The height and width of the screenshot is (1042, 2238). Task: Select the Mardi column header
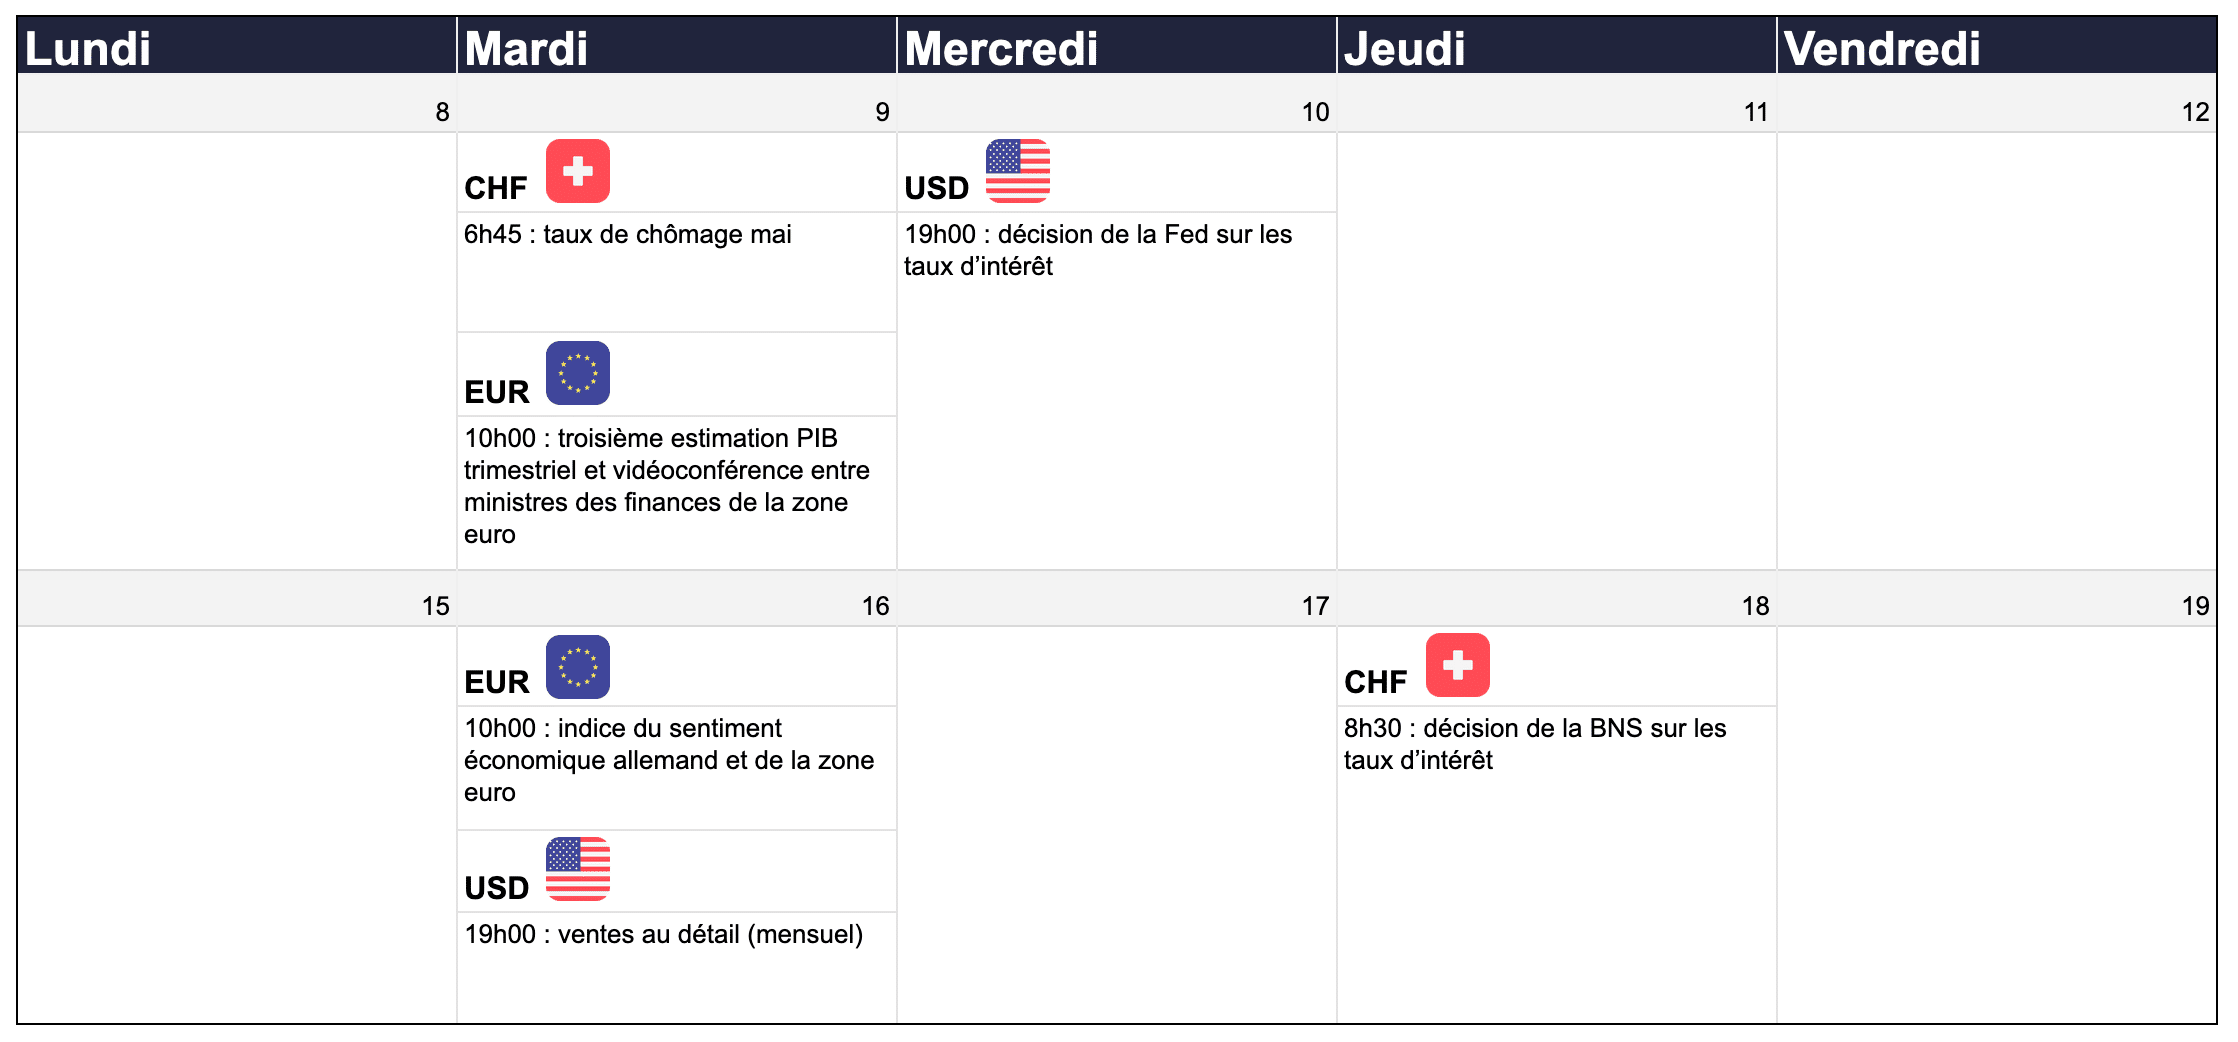(x=677, y=46)
